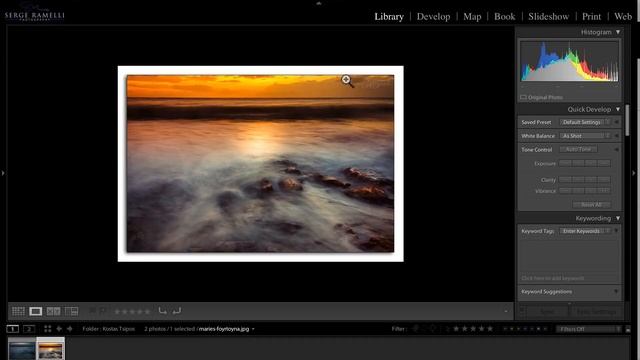Screen dimensions: 640x360
Task: Collapse right panel with edge arrow
Action: click(x=634, y=173)
